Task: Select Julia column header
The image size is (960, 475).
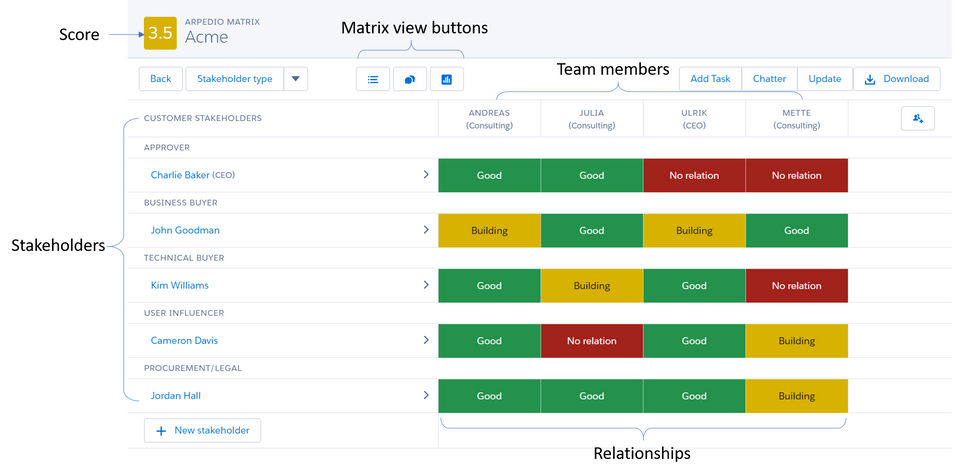Action: (591, 119)
